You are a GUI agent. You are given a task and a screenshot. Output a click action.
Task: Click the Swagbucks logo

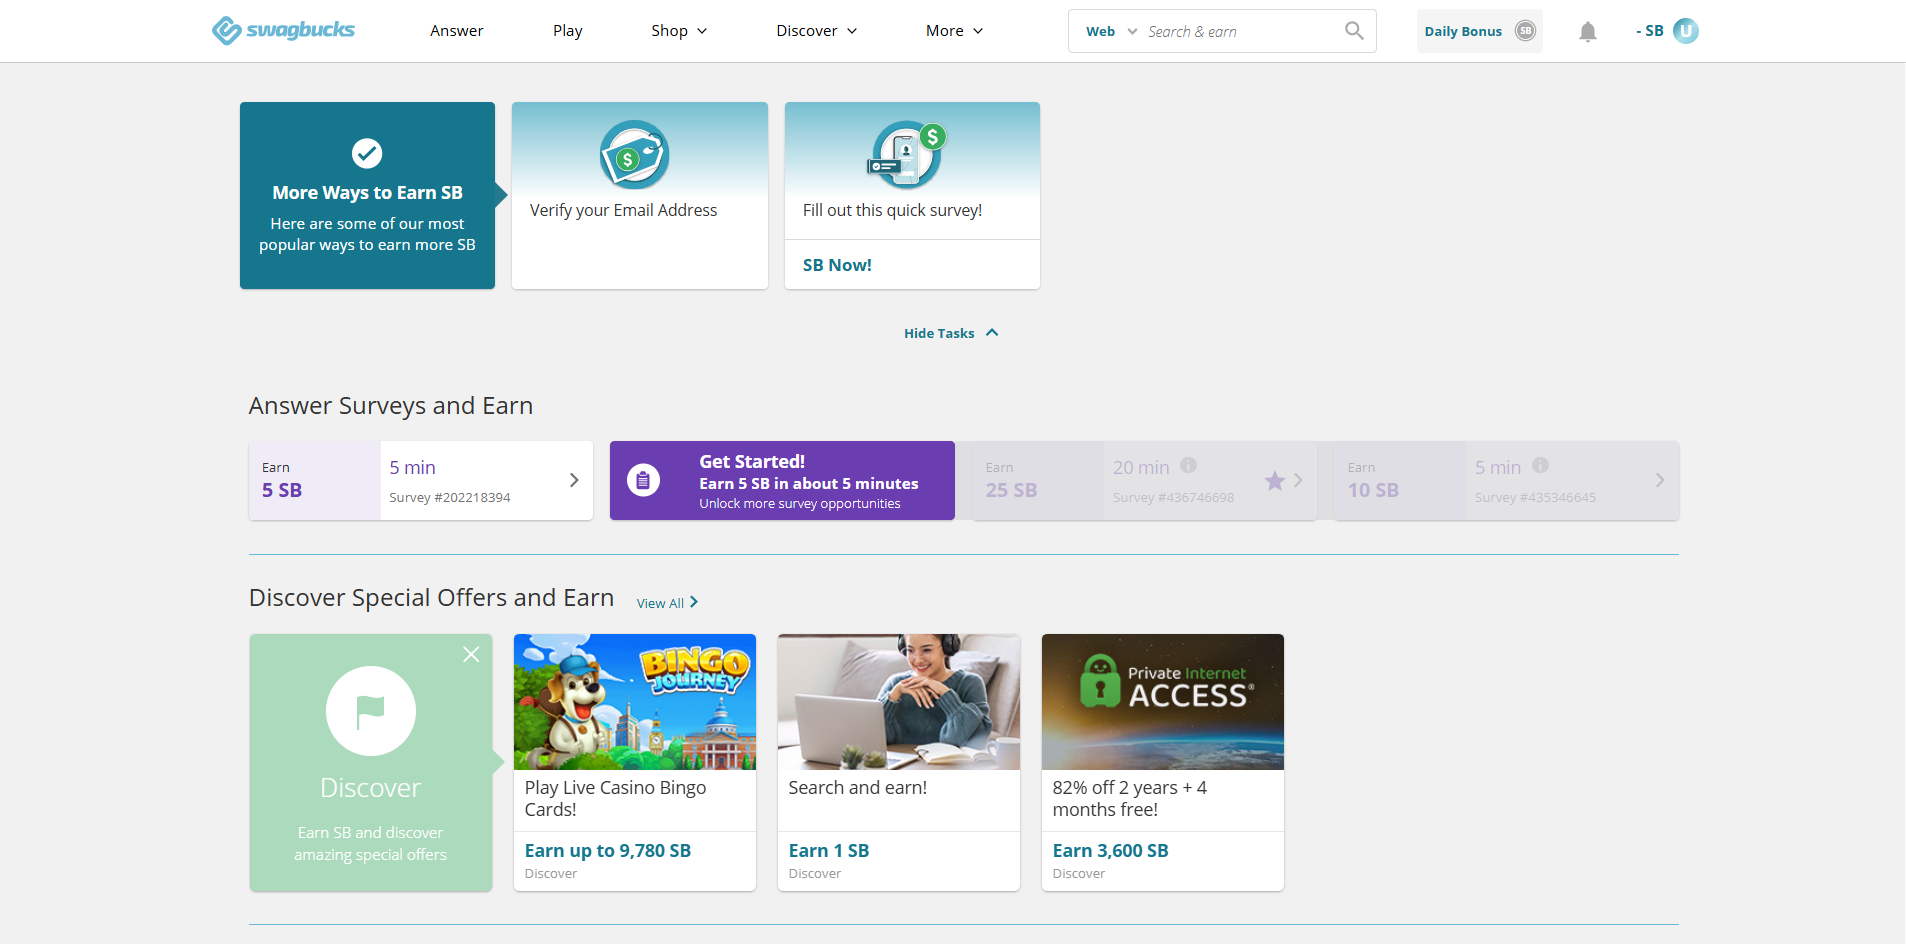pos(283,30)
